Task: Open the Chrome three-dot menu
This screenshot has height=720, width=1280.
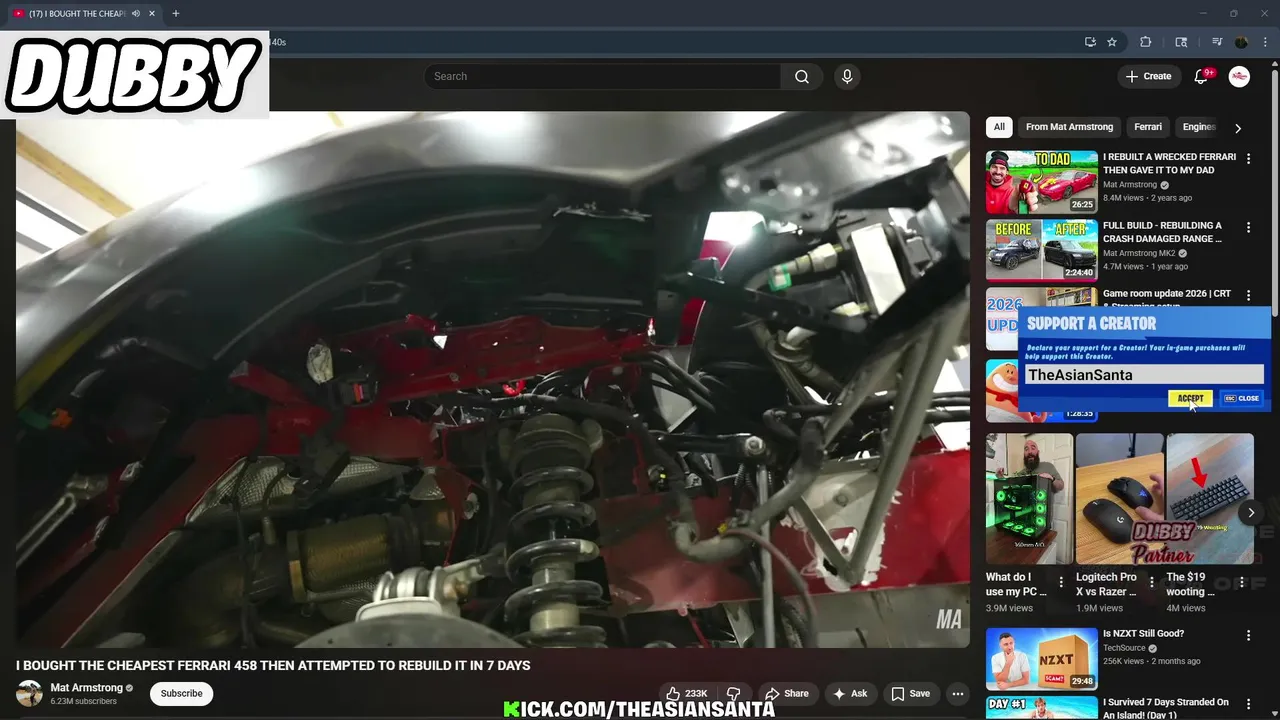Action: [x=1265, y=42]
